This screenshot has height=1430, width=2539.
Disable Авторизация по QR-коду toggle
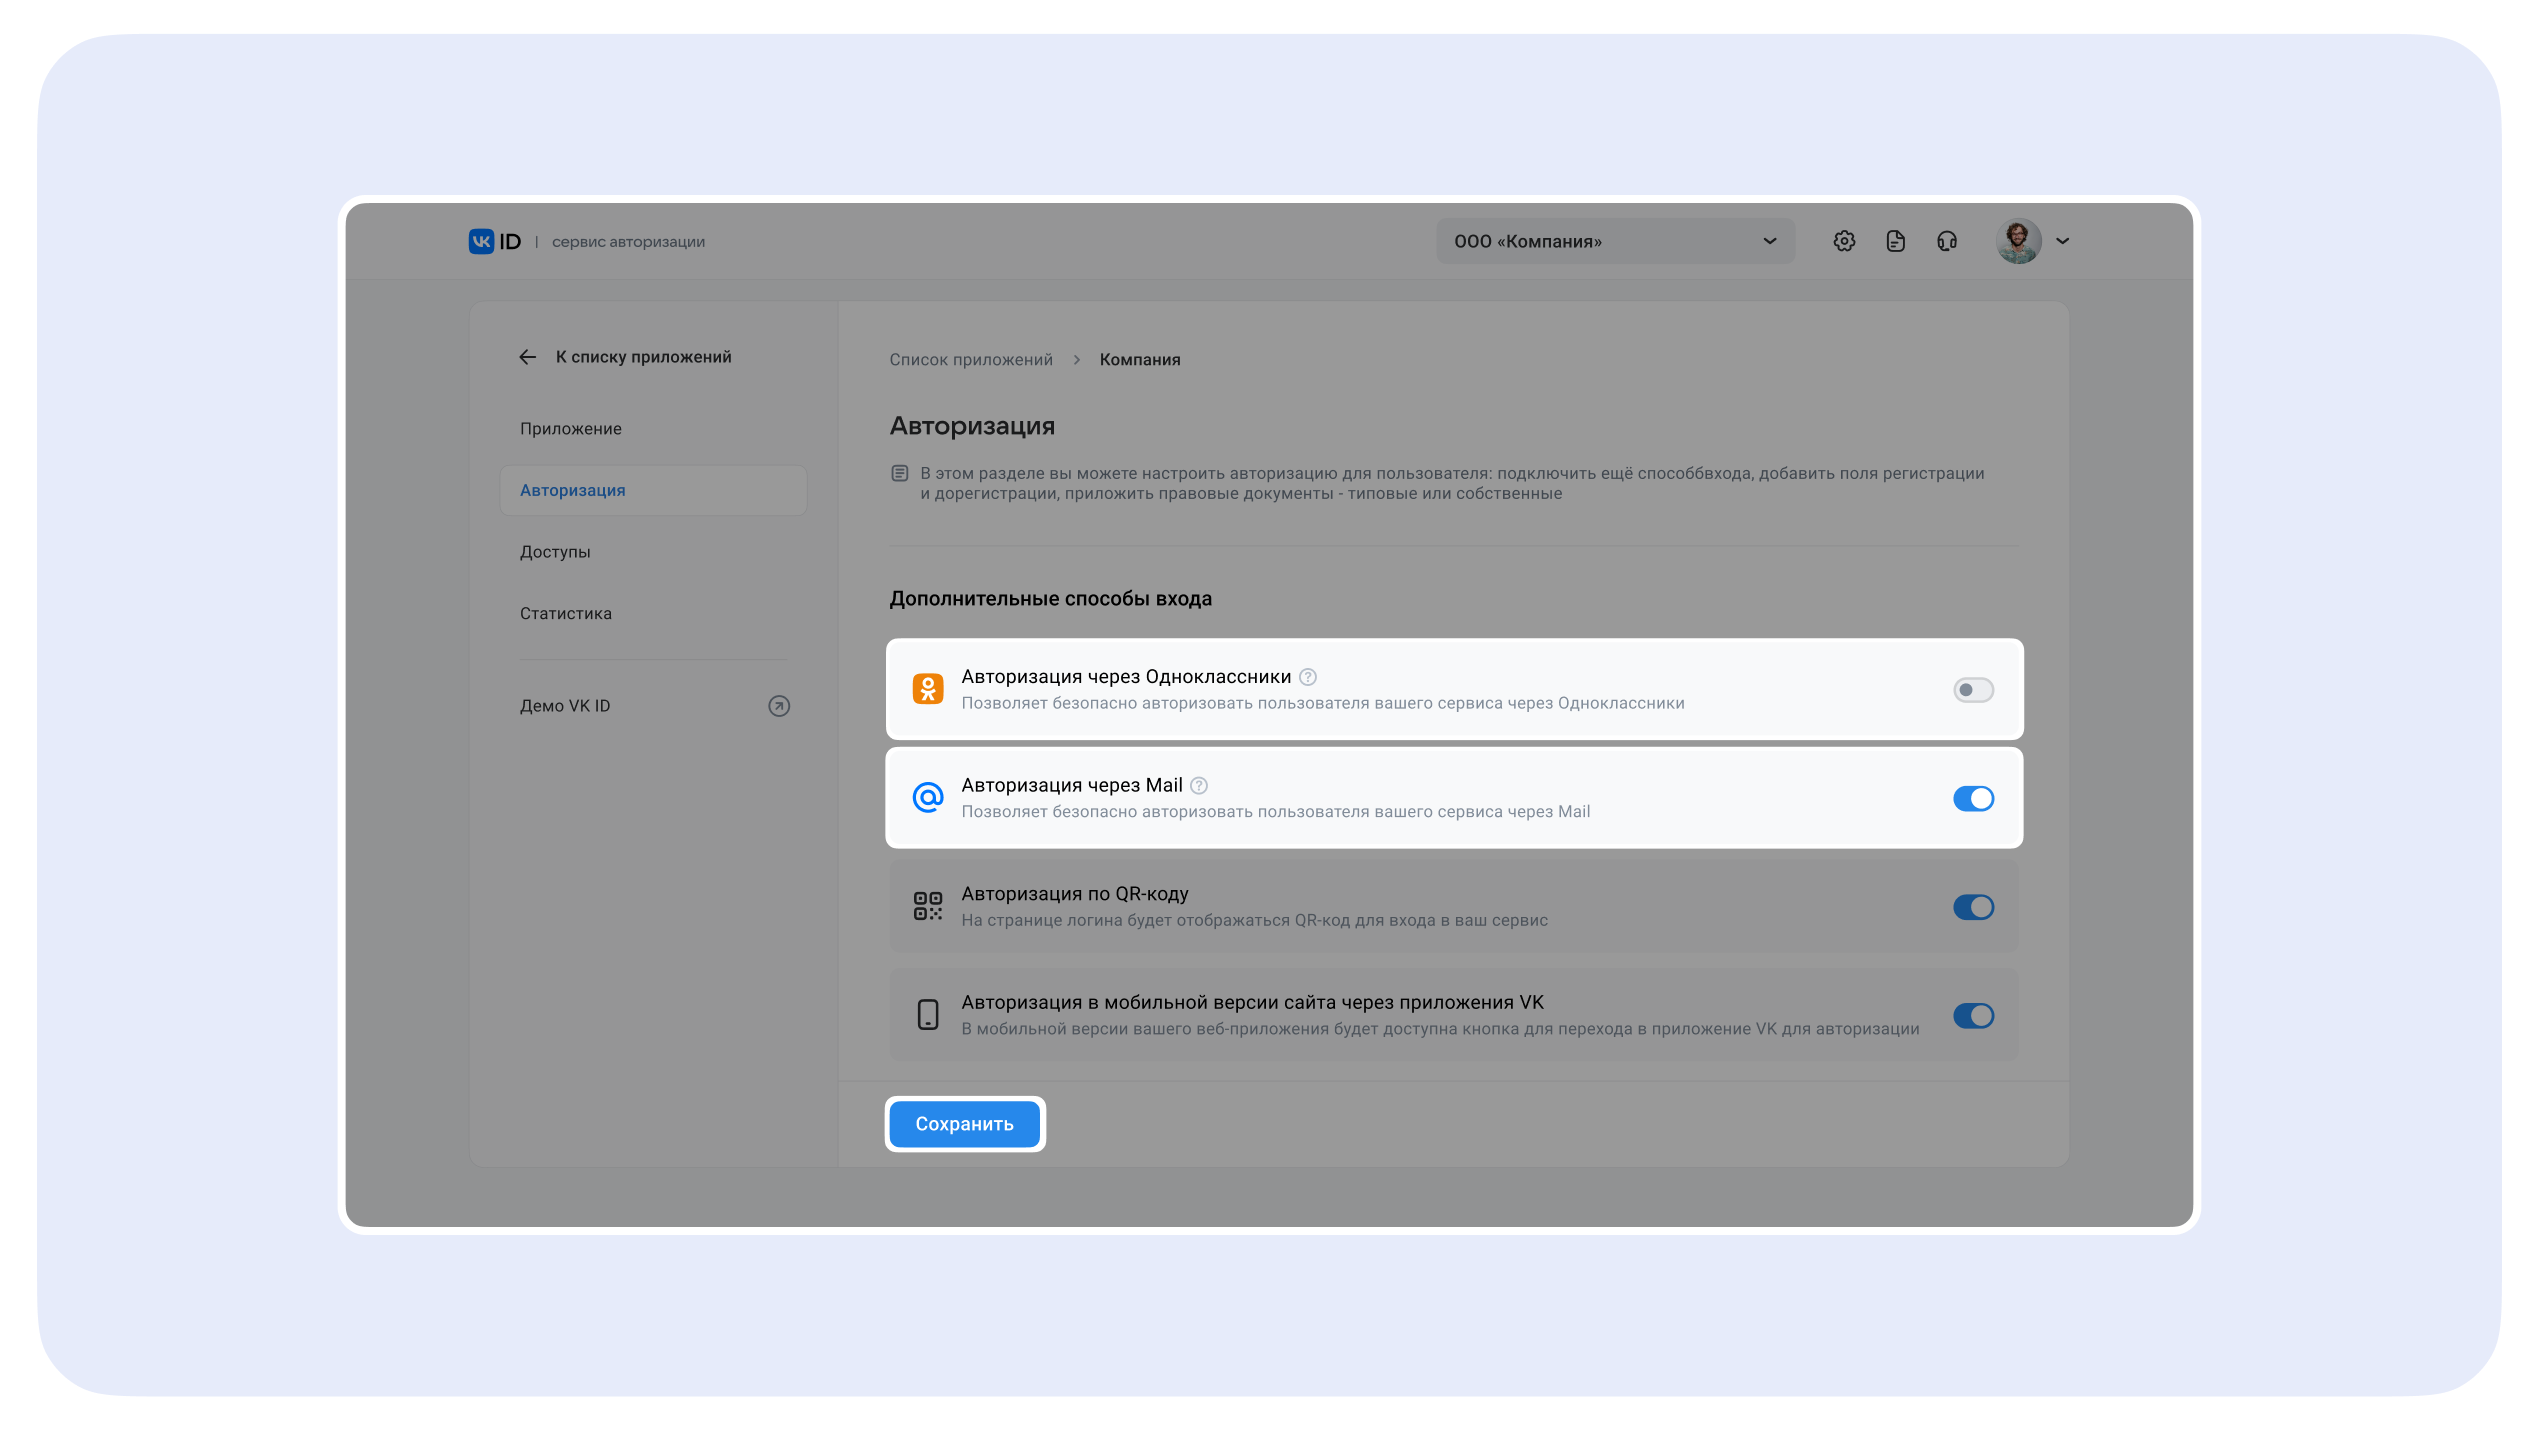coord(1973,907)
